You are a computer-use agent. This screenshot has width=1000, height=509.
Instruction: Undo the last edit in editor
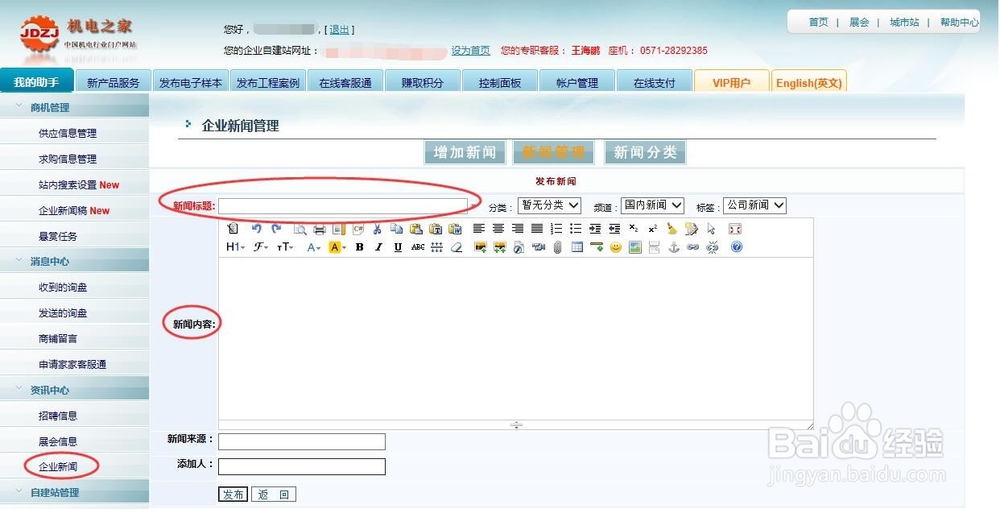(256, 228)
